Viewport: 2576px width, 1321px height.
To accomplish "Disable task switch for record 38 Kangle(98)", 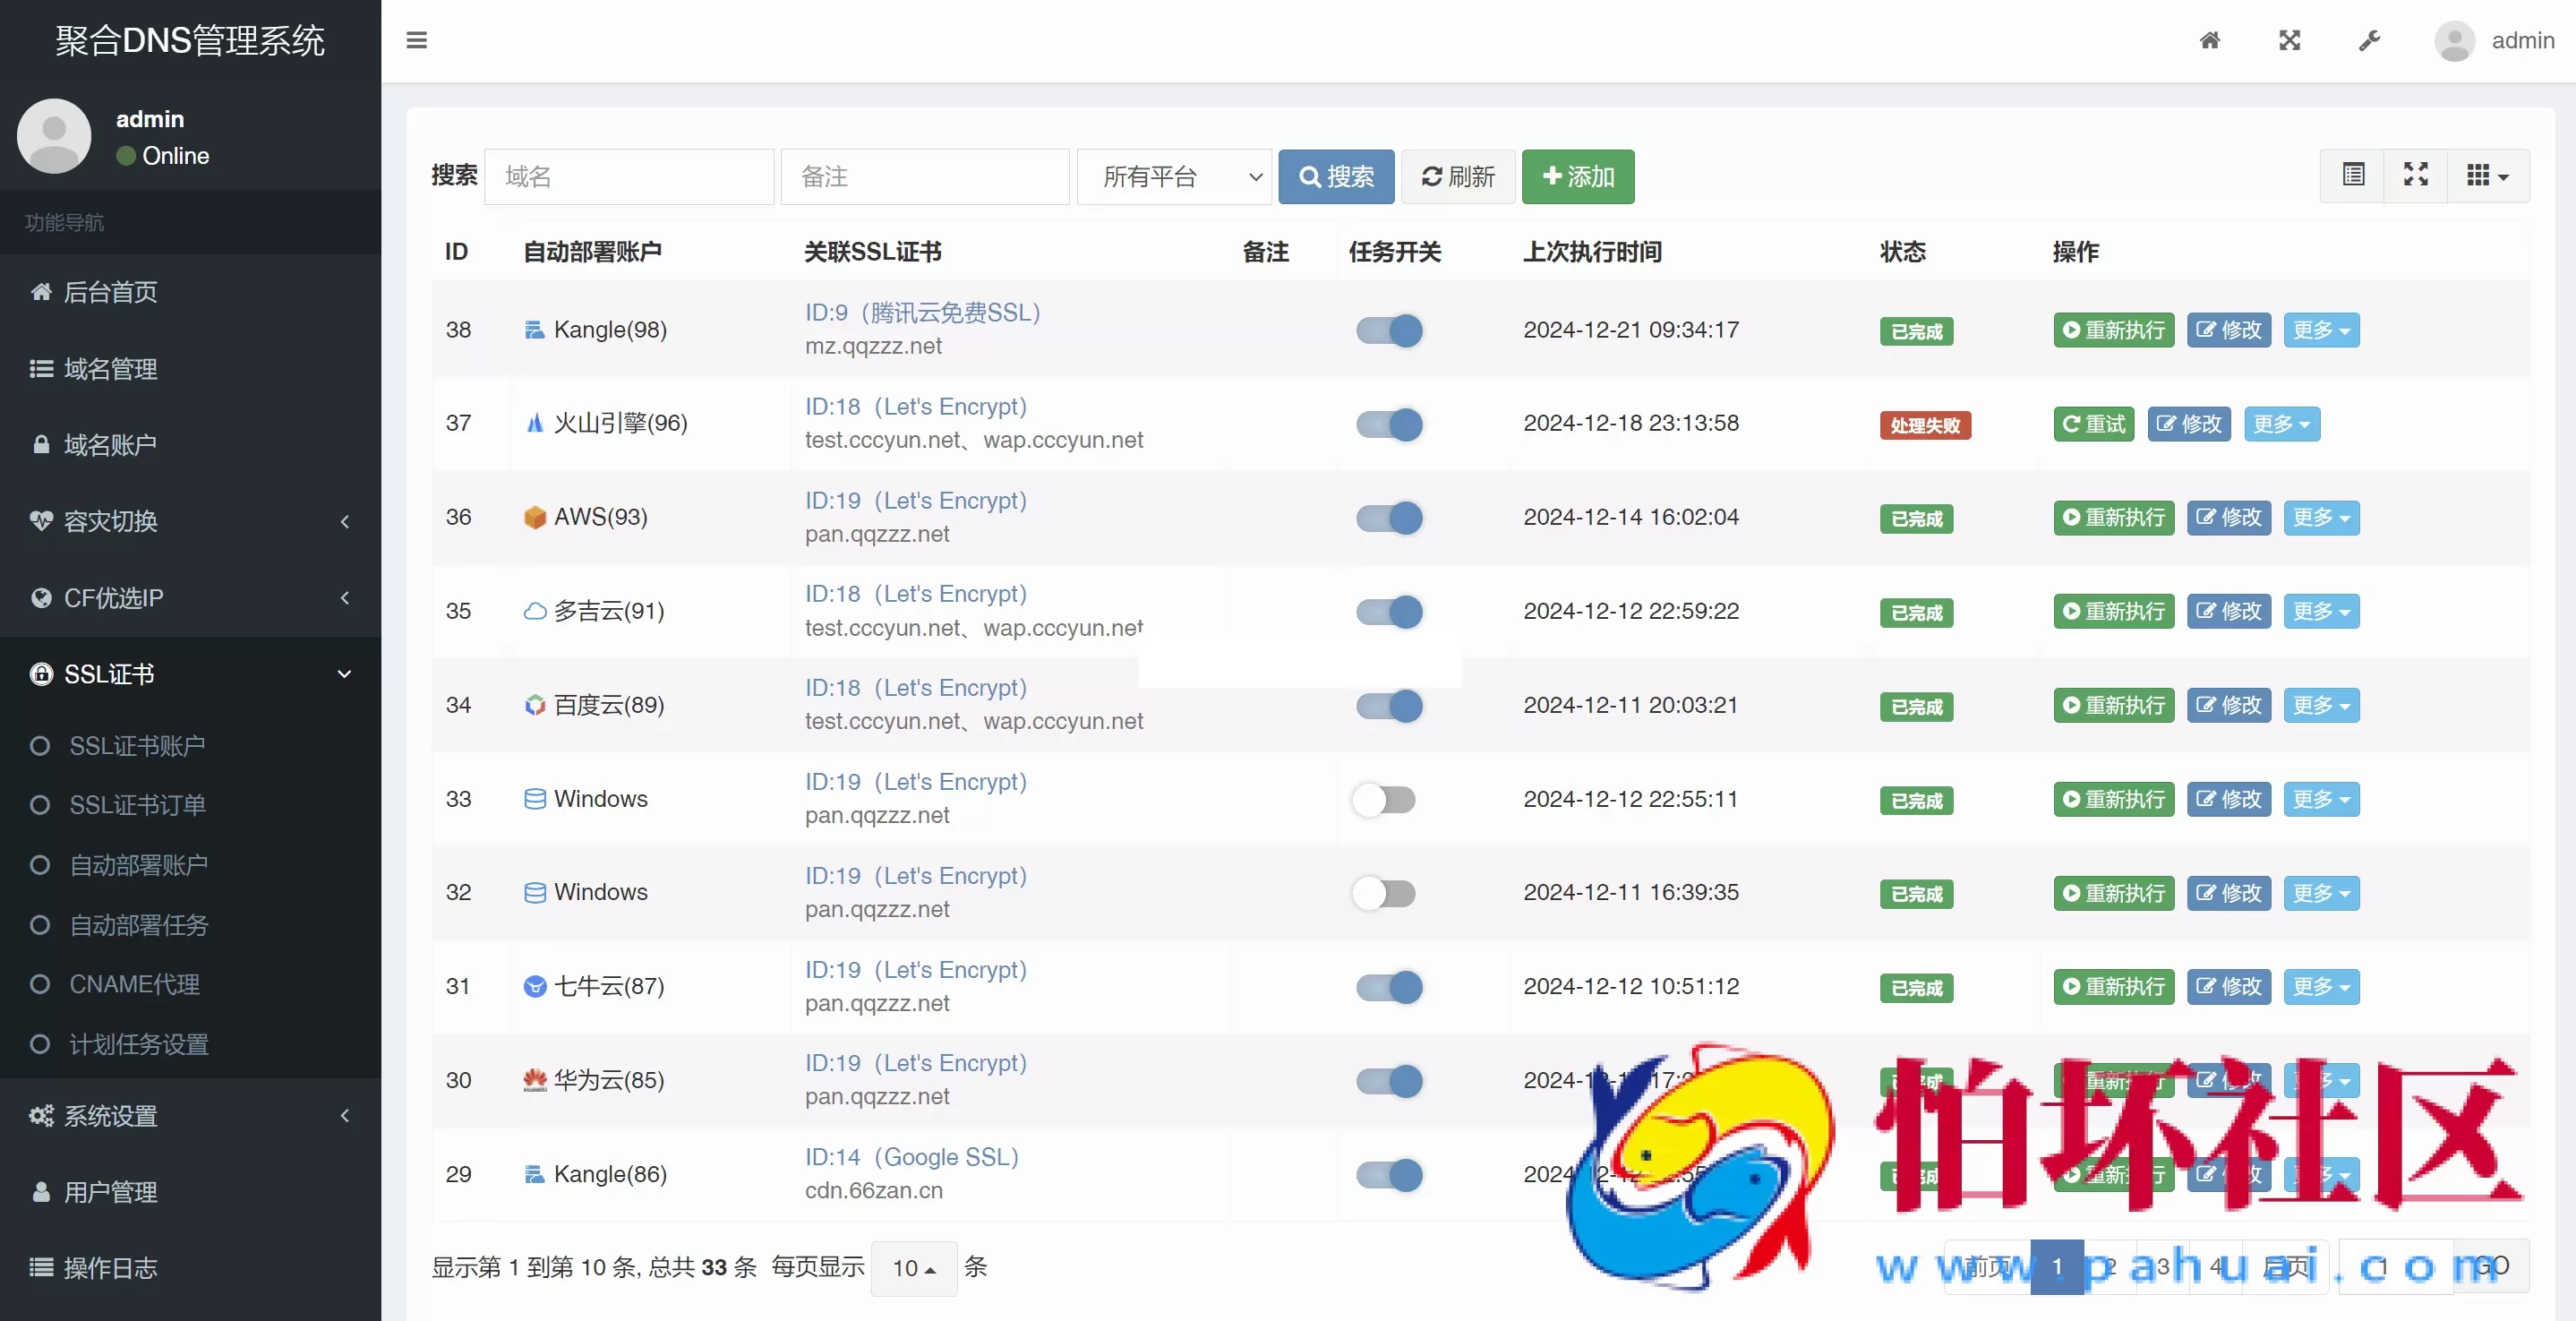I will click(x=1388, y=330).
